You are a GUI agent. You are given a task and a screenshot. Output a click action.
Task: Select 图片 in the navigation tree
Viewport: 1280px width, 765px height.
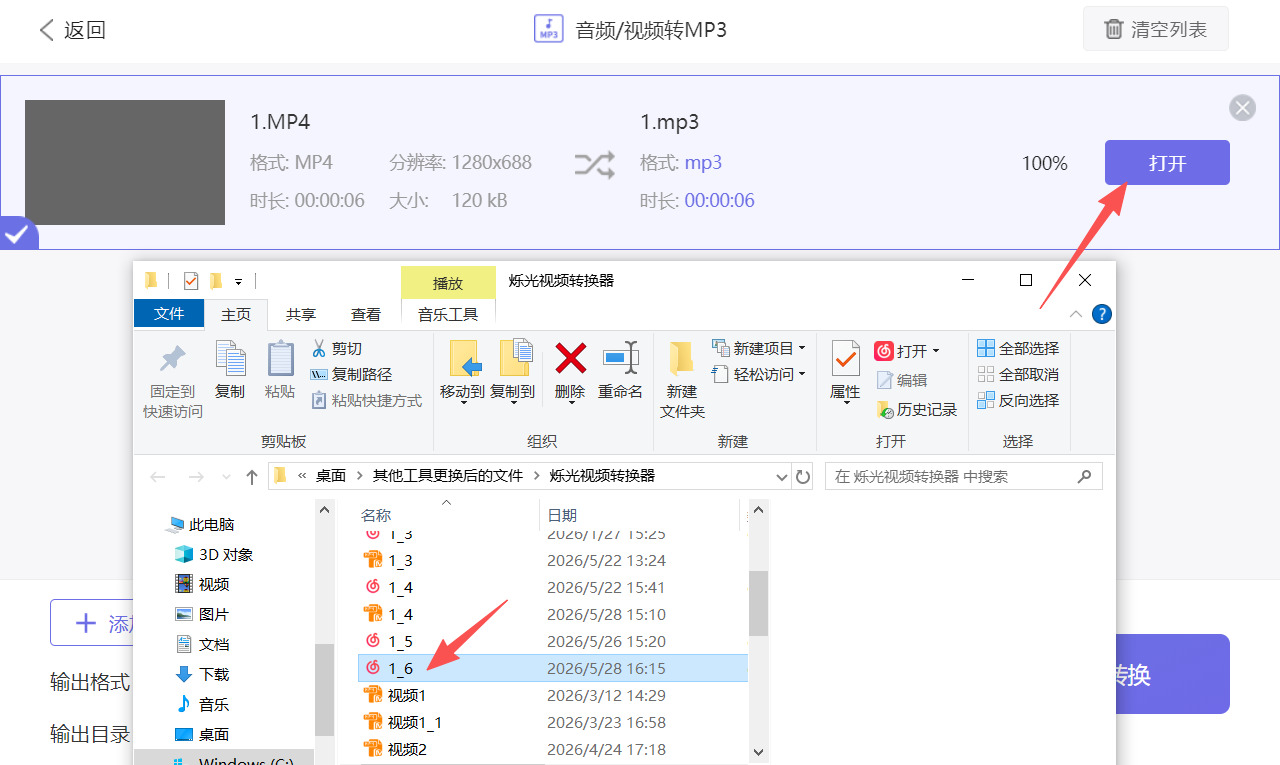coord(203,614)
